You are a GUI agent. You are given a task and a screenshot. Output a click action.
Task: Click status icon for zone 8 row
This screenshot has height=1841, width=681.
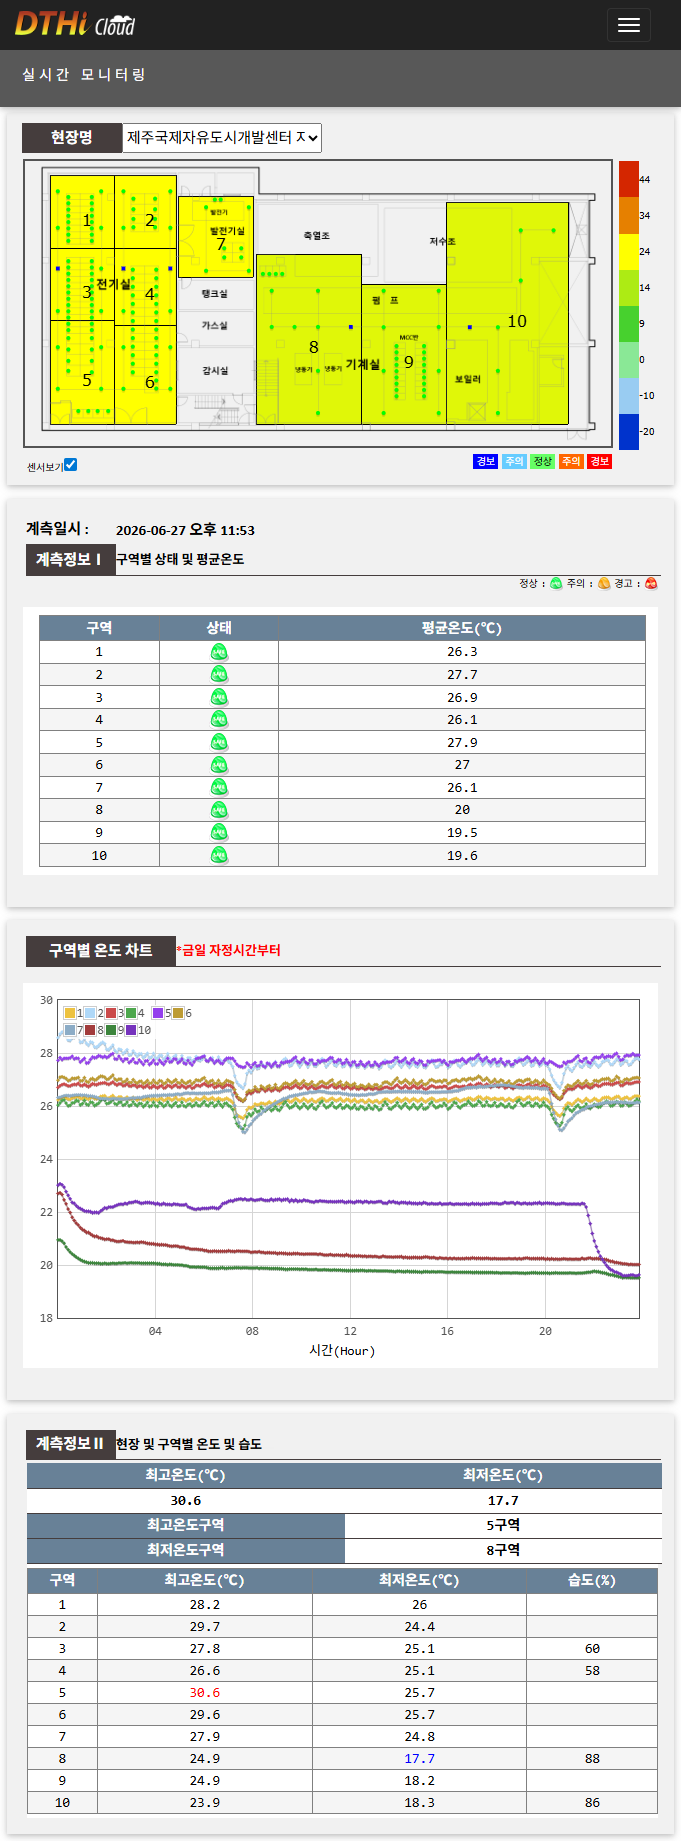point(219,810)
